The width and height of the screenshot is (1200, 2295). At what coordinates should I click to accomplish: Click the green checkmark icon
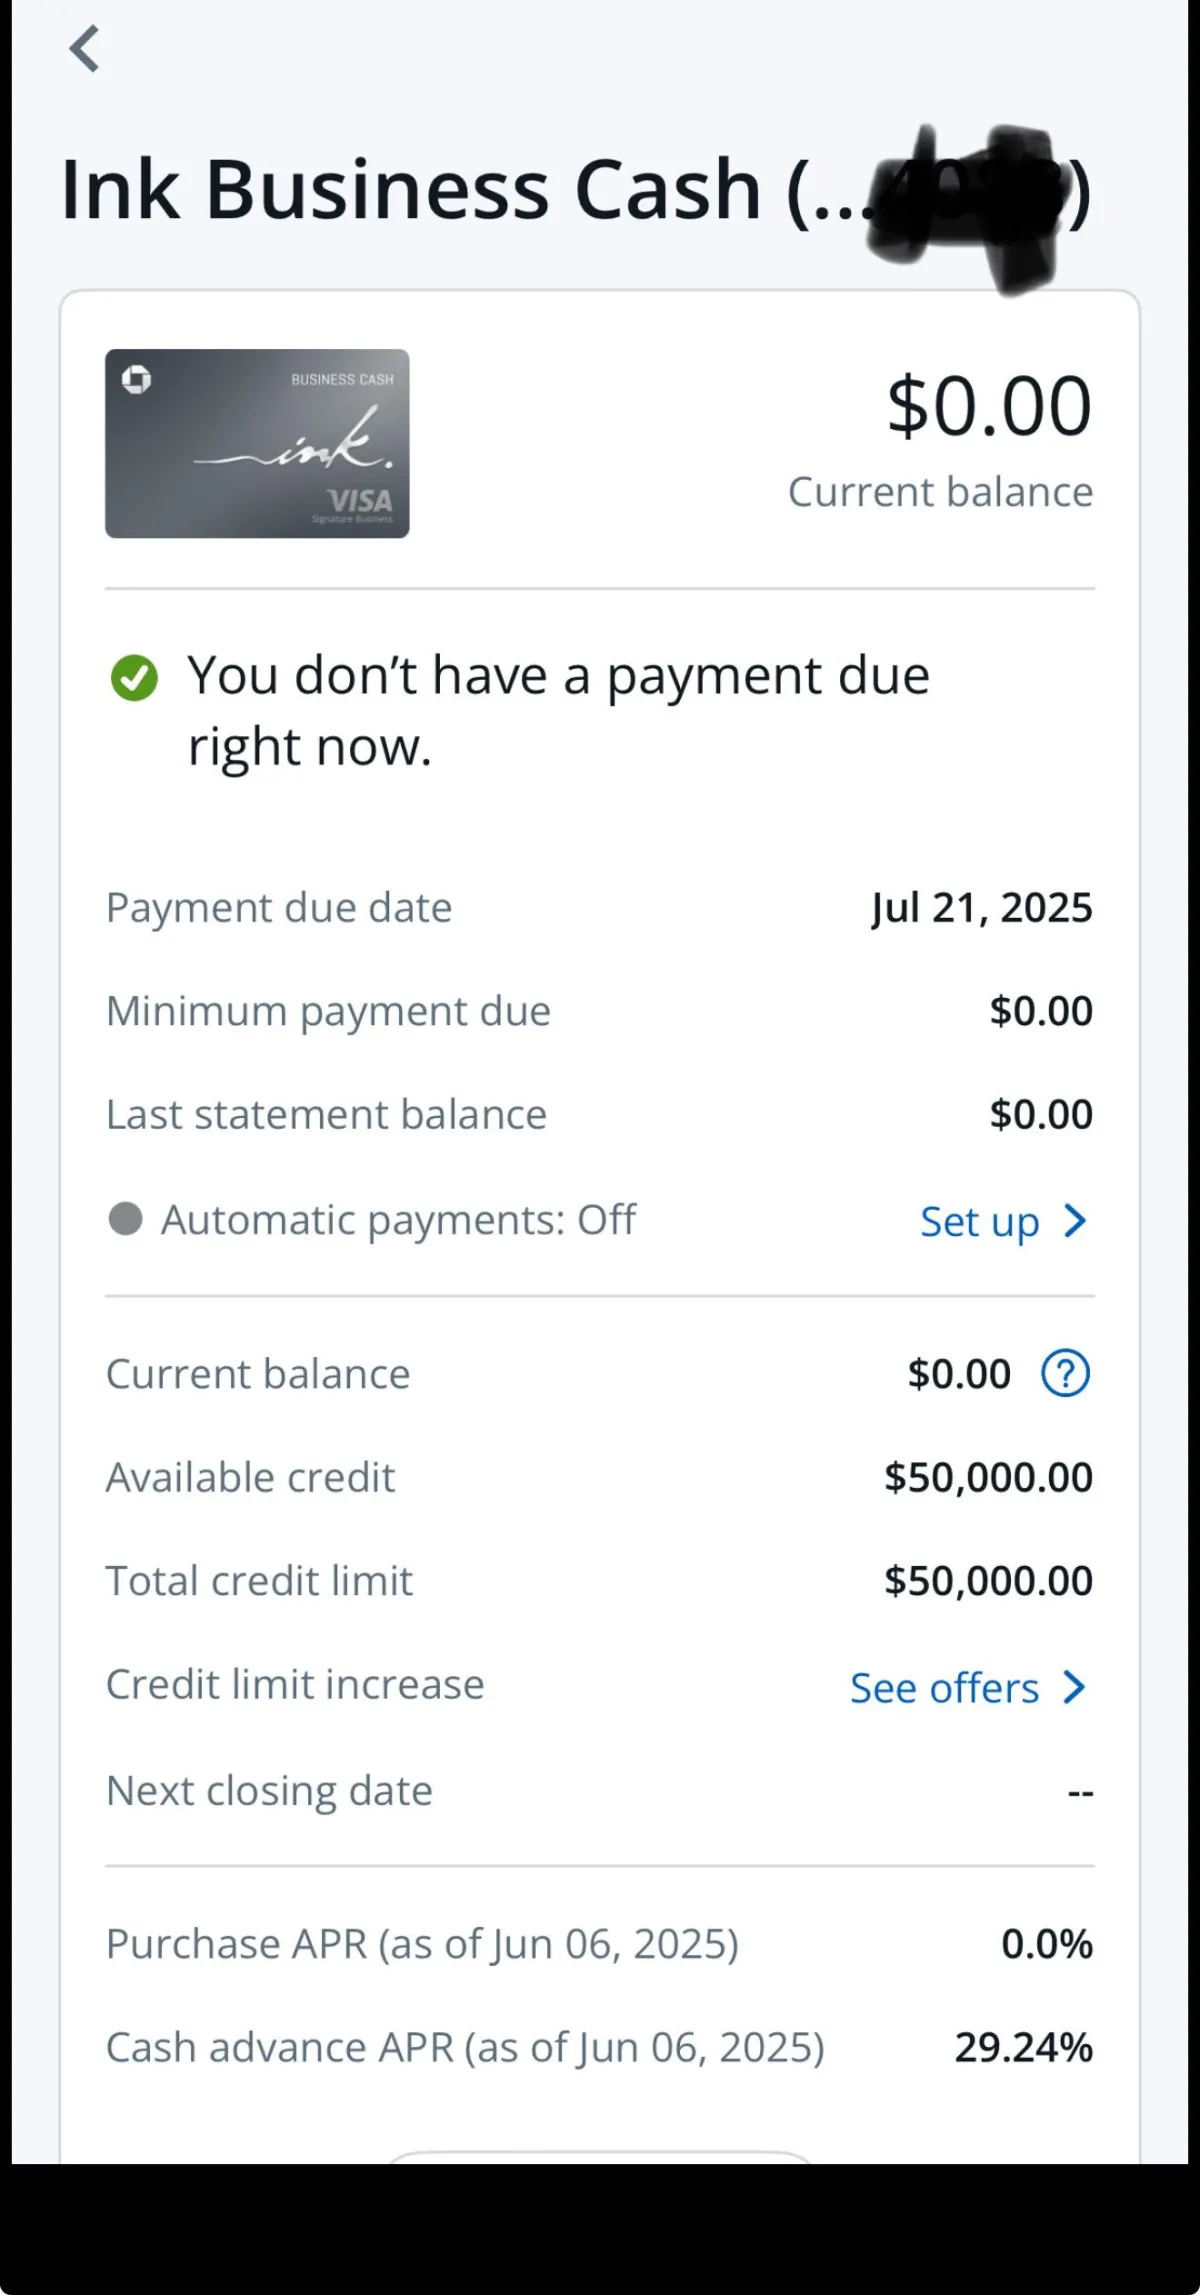(x=134, y=677)
